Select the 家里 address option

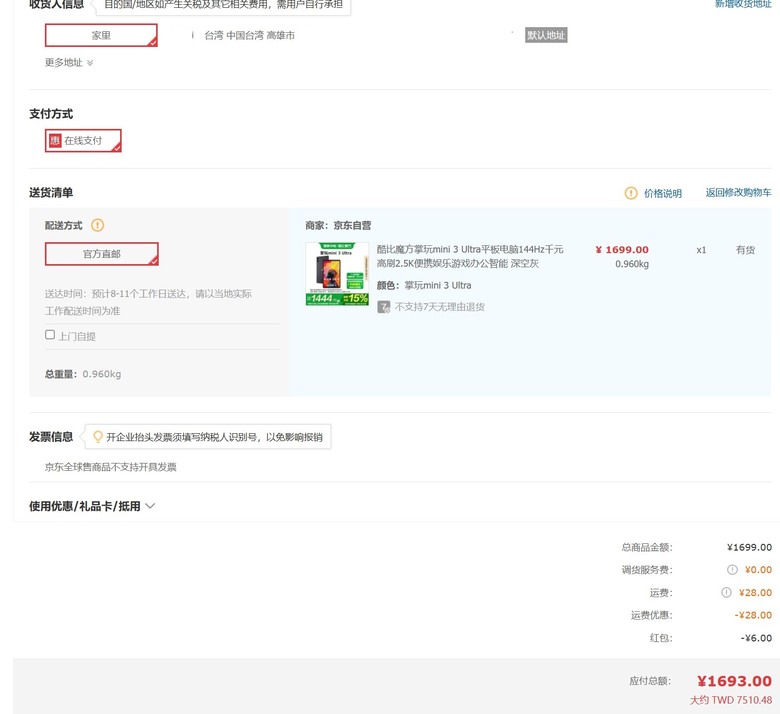click(x=101, y=35)
